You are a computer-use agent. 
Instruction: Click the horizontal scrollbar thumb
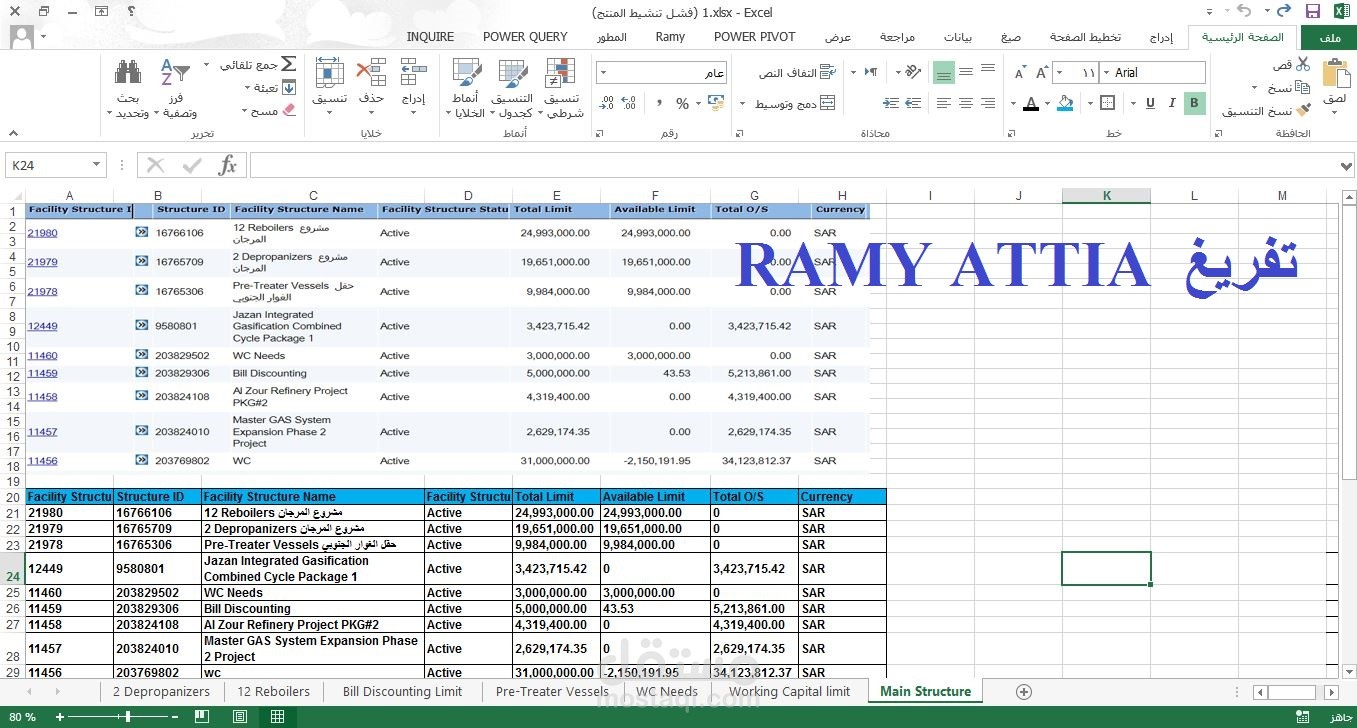1292,692
